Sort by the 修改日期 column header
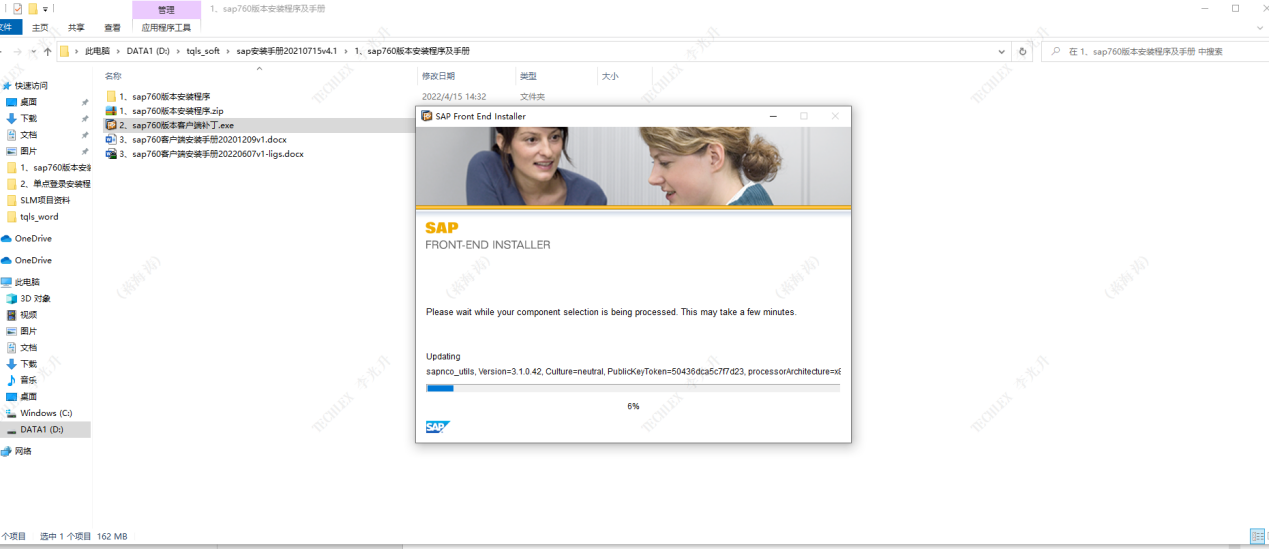This screenshot has width=1269, height=549. pos(438,76)
